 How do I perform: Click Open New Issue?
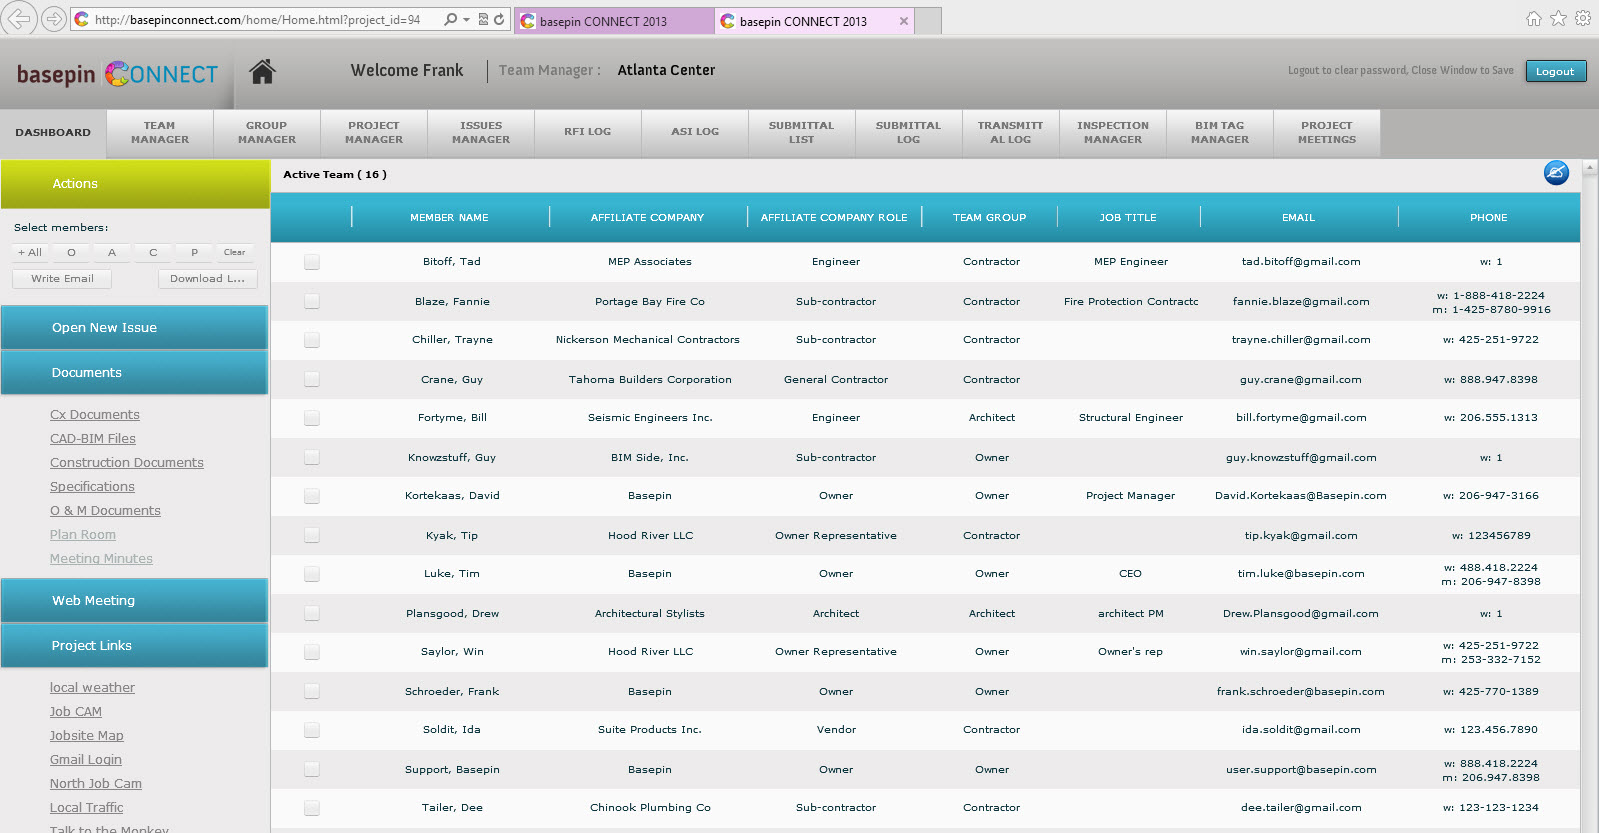tap(134, 328)
